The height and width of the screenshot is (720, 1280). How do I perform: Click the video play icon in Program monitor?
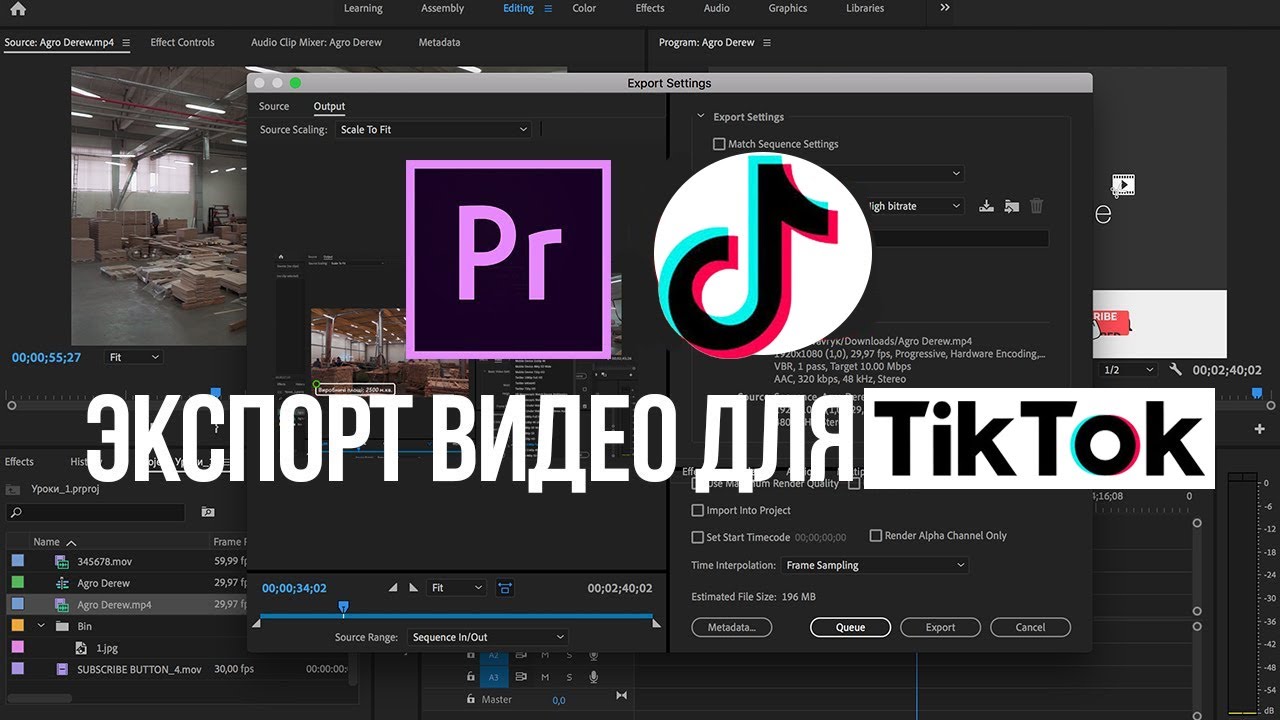tap(1123, 185)
